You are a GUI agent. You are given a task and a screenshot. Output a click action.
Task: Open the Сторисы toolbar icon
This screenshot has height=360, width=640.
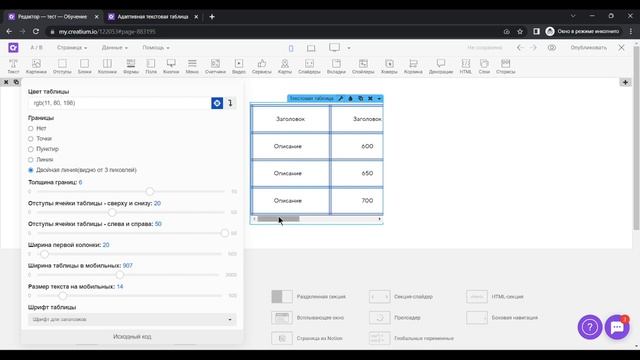(505, 66)
